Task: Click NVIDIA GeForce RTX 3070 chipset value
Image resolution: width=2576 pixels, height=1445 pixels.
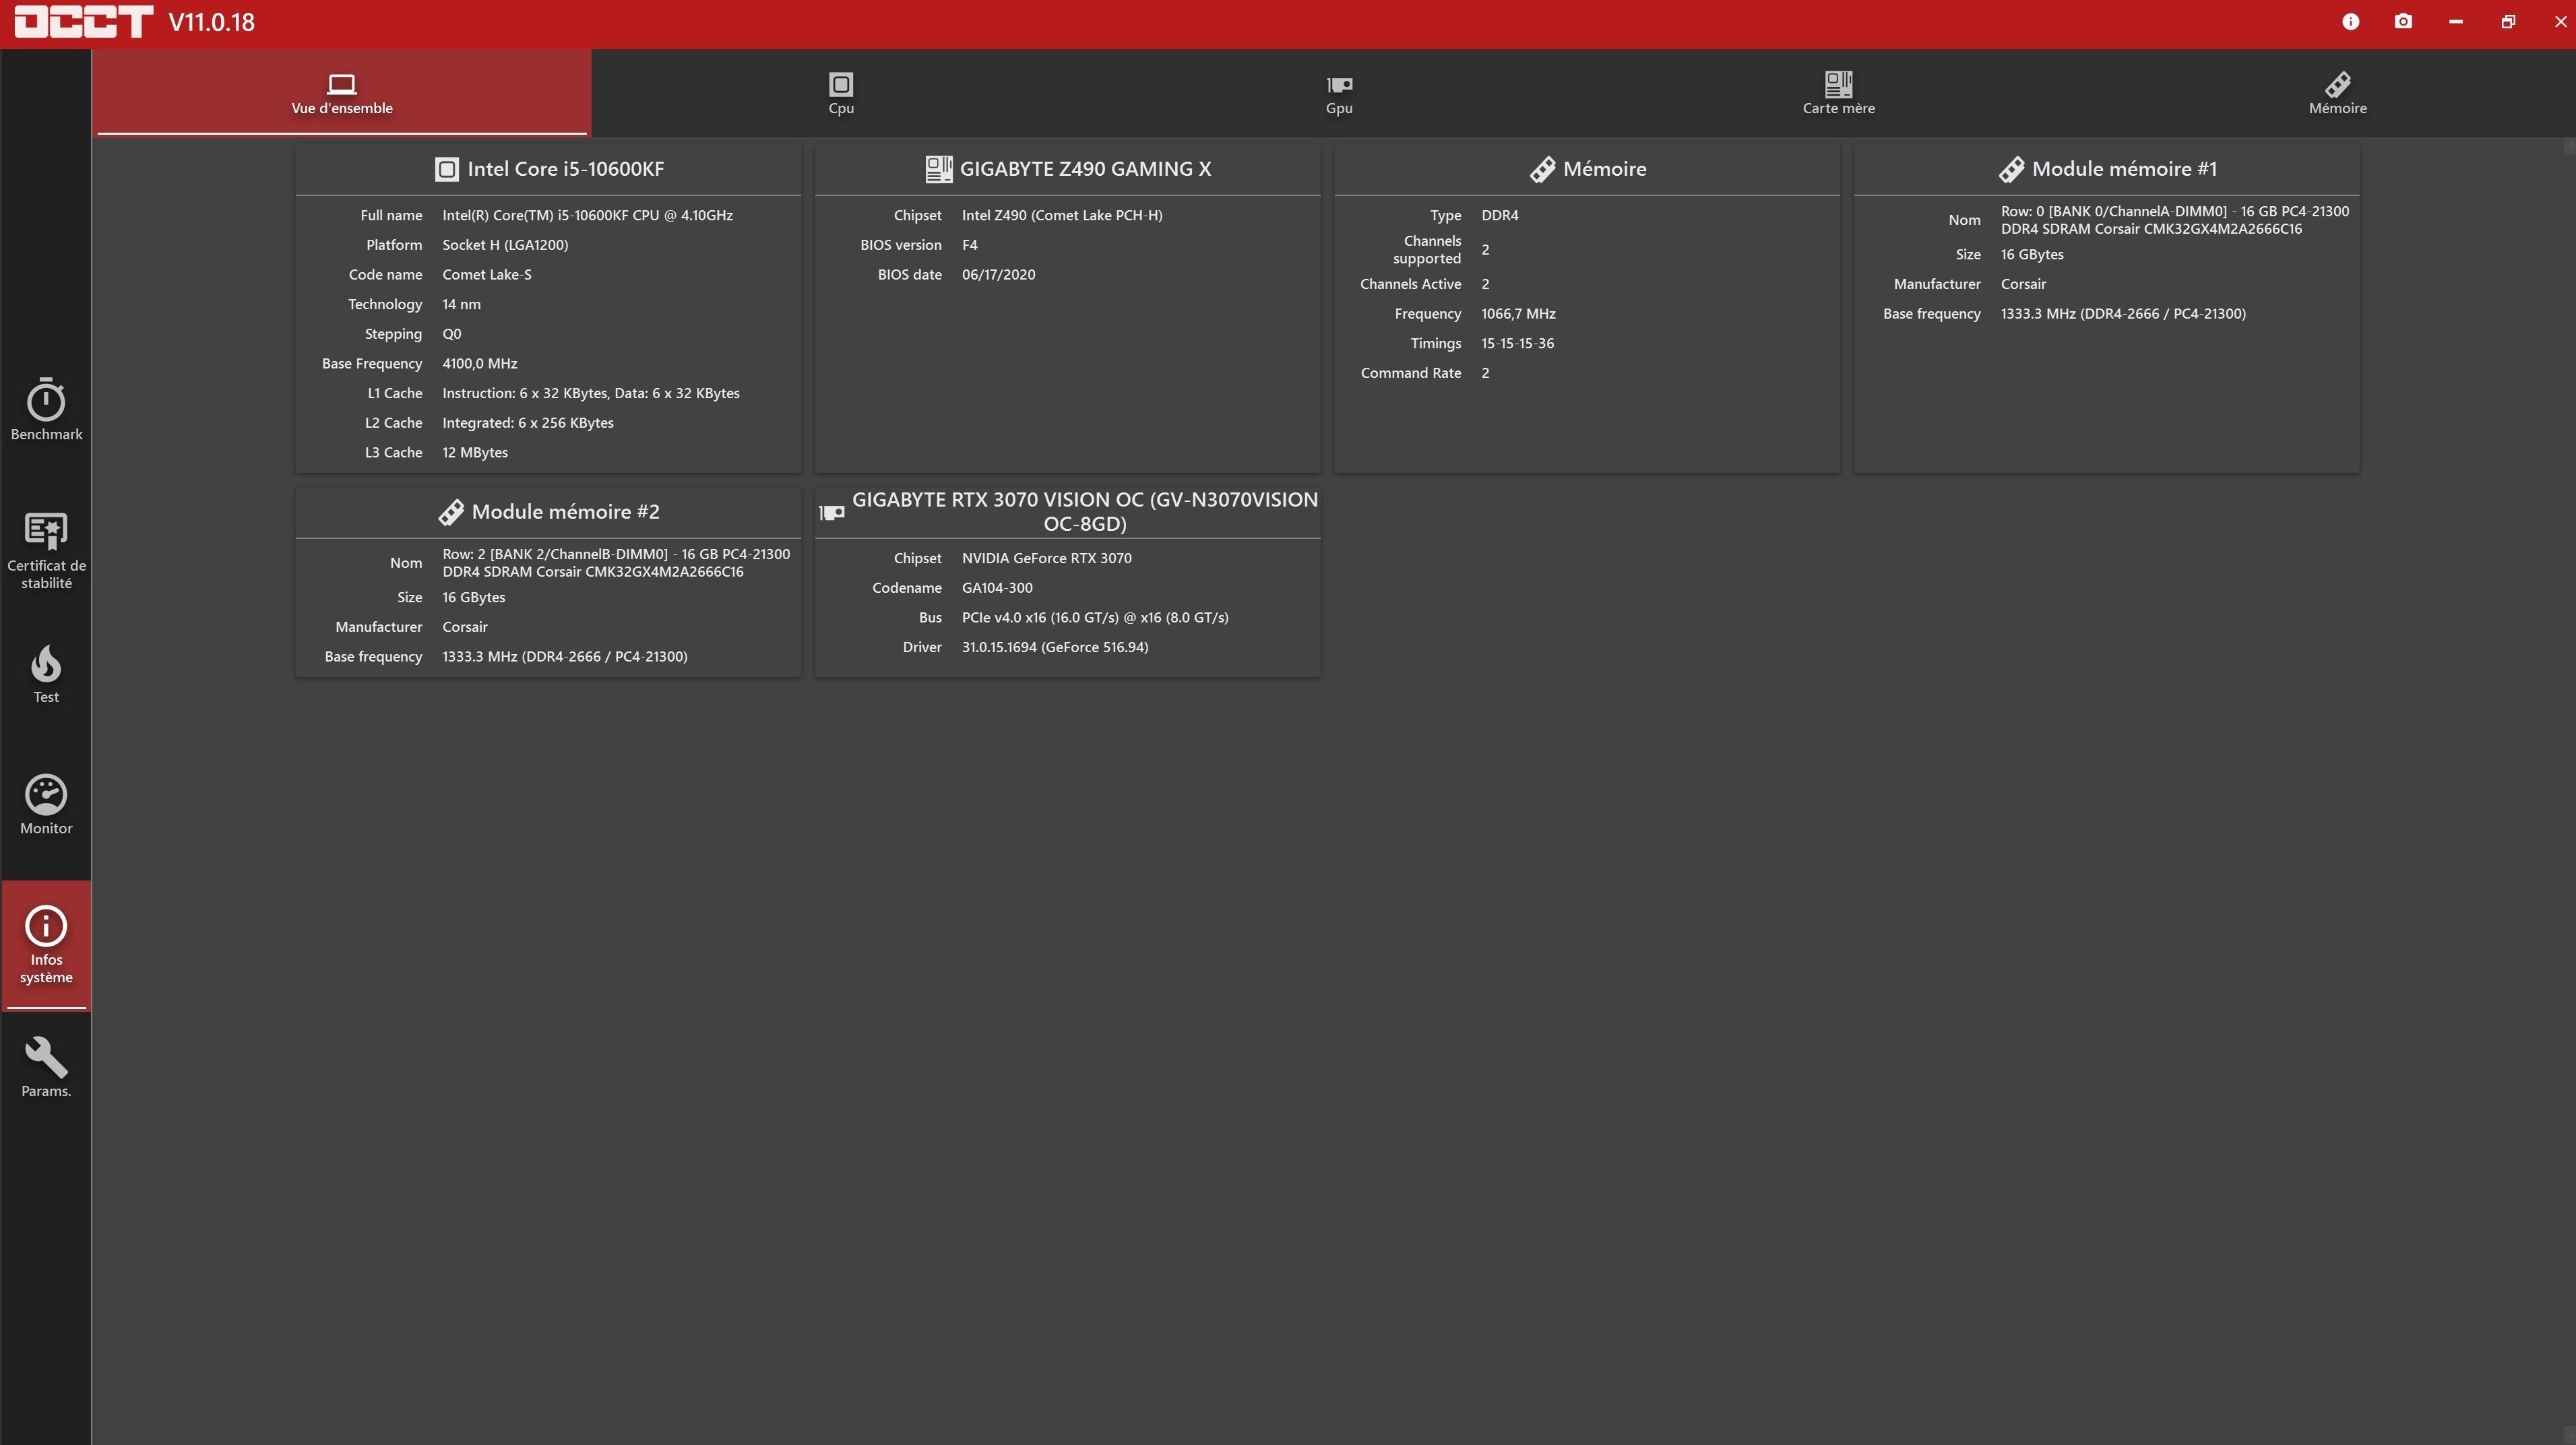Action: (x=1046, y=558)
